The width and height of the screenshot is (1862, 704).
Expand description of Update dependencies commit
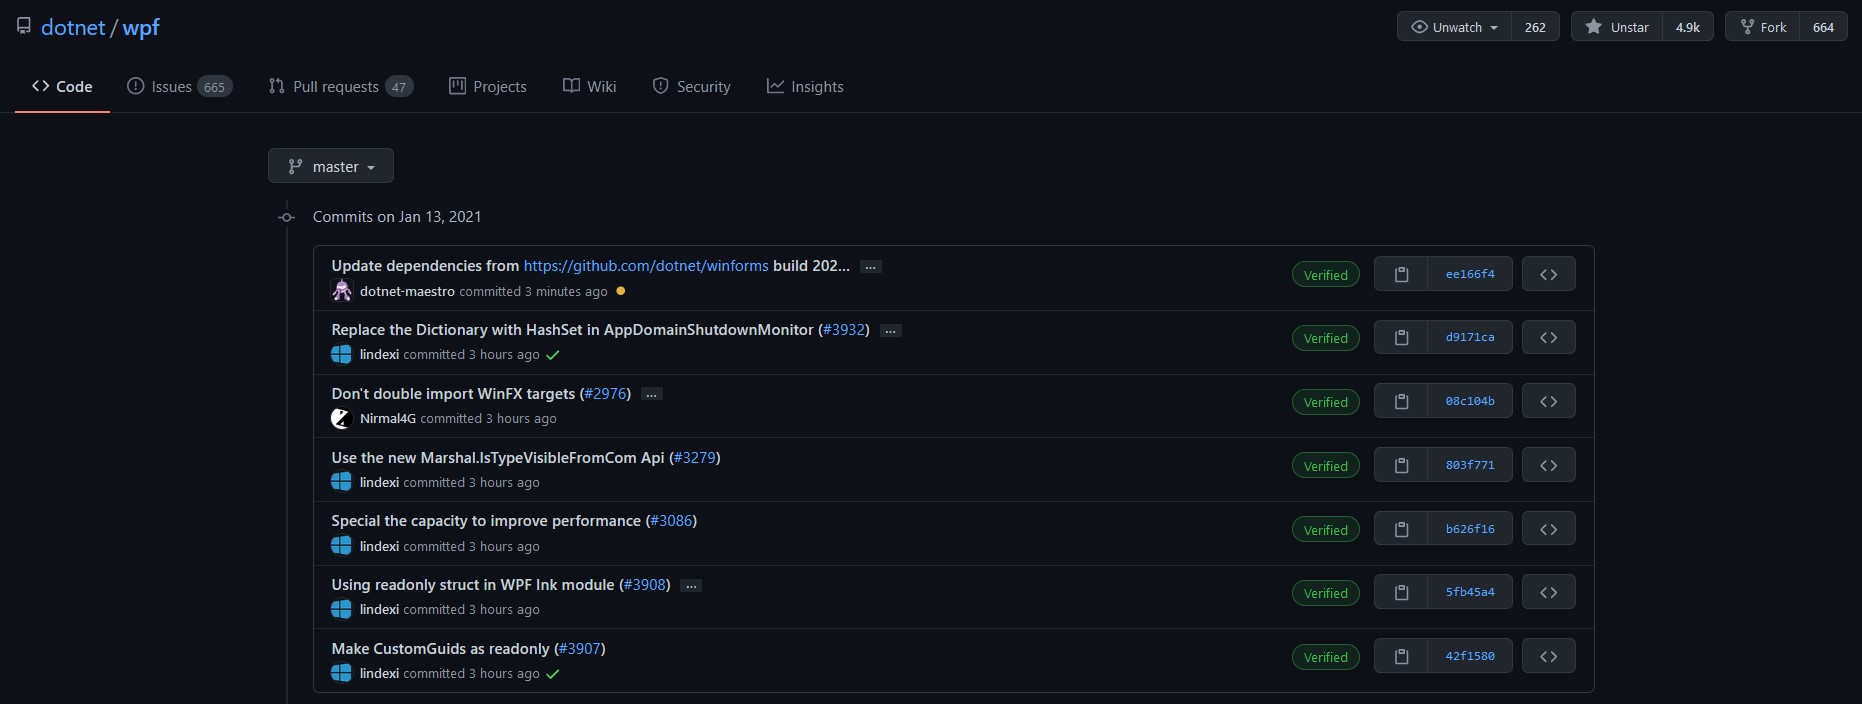pyautogui.click(x=871, y=267)
